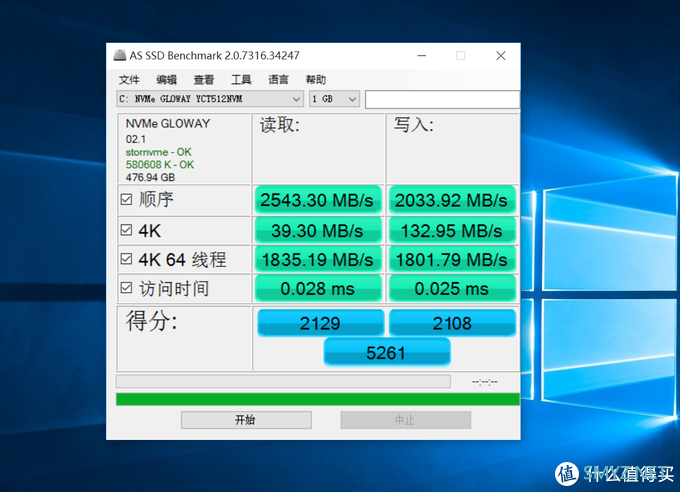The height and width of the screenshot is (492, 680).
Task: Click sequential read value 2543.30 MB/s
Action: [318, 200]
